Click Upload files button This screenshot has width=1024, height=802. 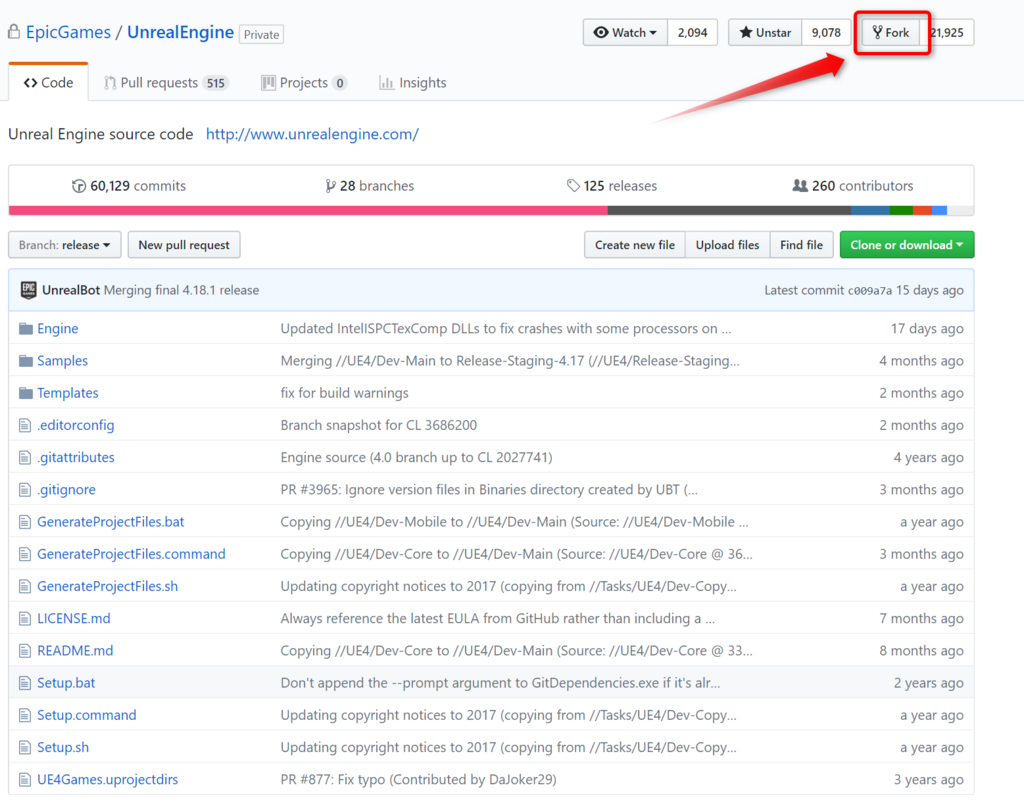(x=728, y=245)
